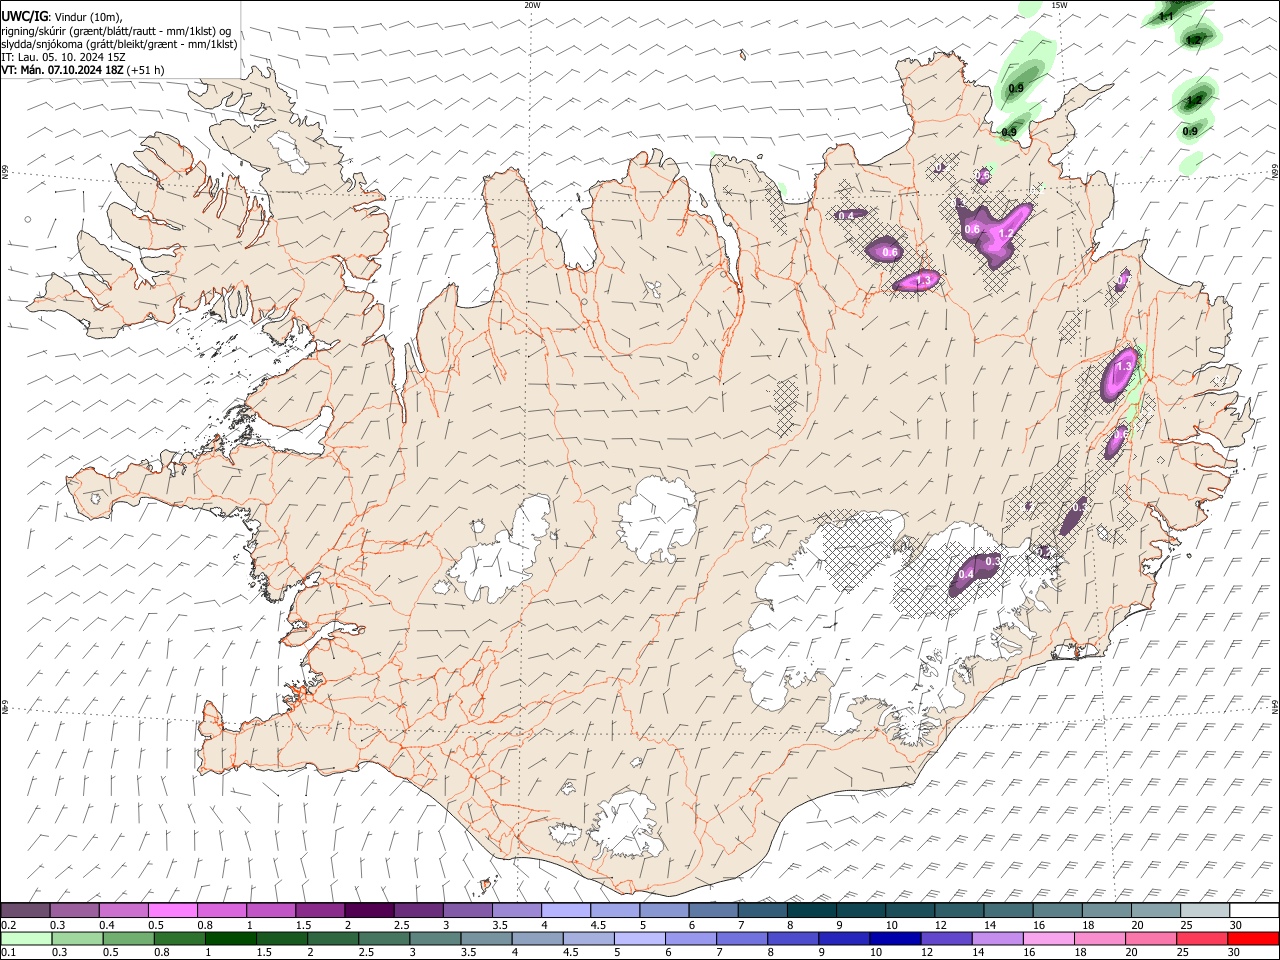Pick top-row white swatch labeled 30
Image resolution: width=1280 pixels, height=960 pixels.
point(1254,910)
